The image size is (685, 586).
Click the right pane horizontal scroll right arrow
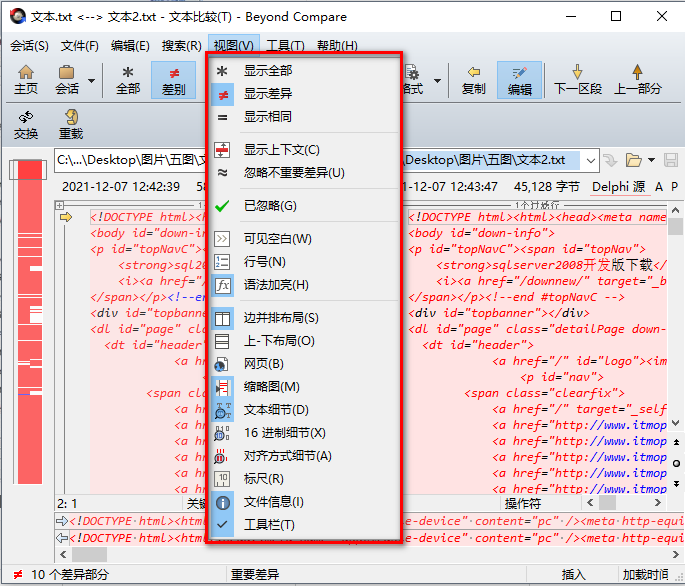[x=658, y=503]
